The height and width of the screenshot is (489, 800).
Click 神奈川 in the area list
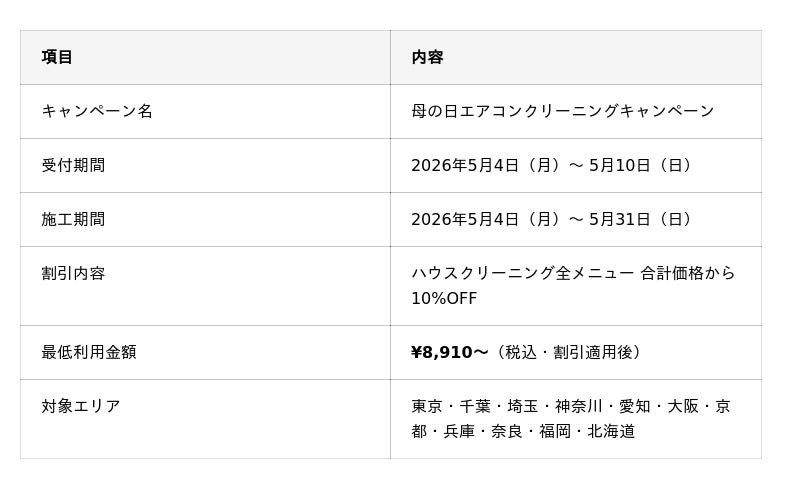click(x=579, y=406)
